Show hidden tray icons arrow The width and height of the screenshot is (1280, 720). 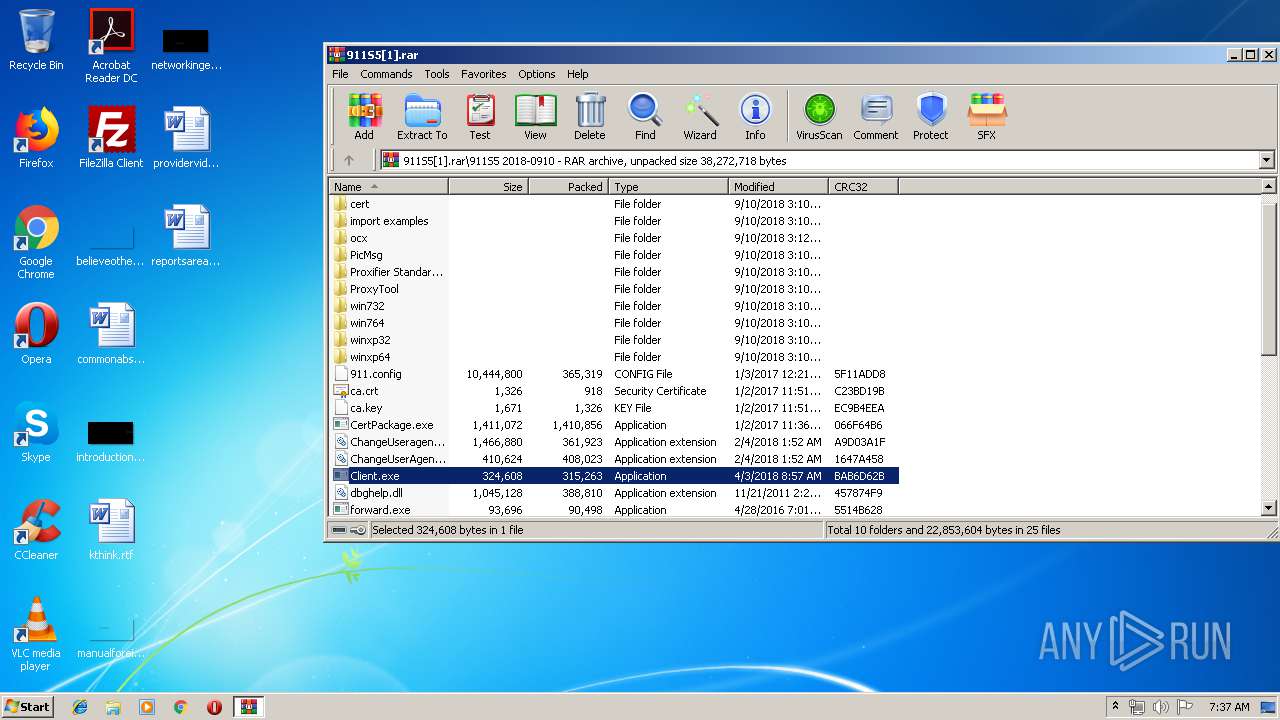click(x=1116, y=707)
